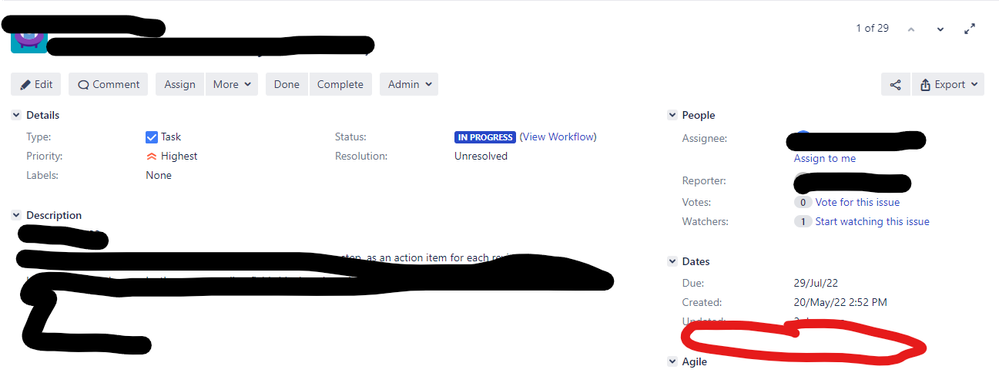
Task: Open the More dropdown menu
Action: [x=232, y=84]
